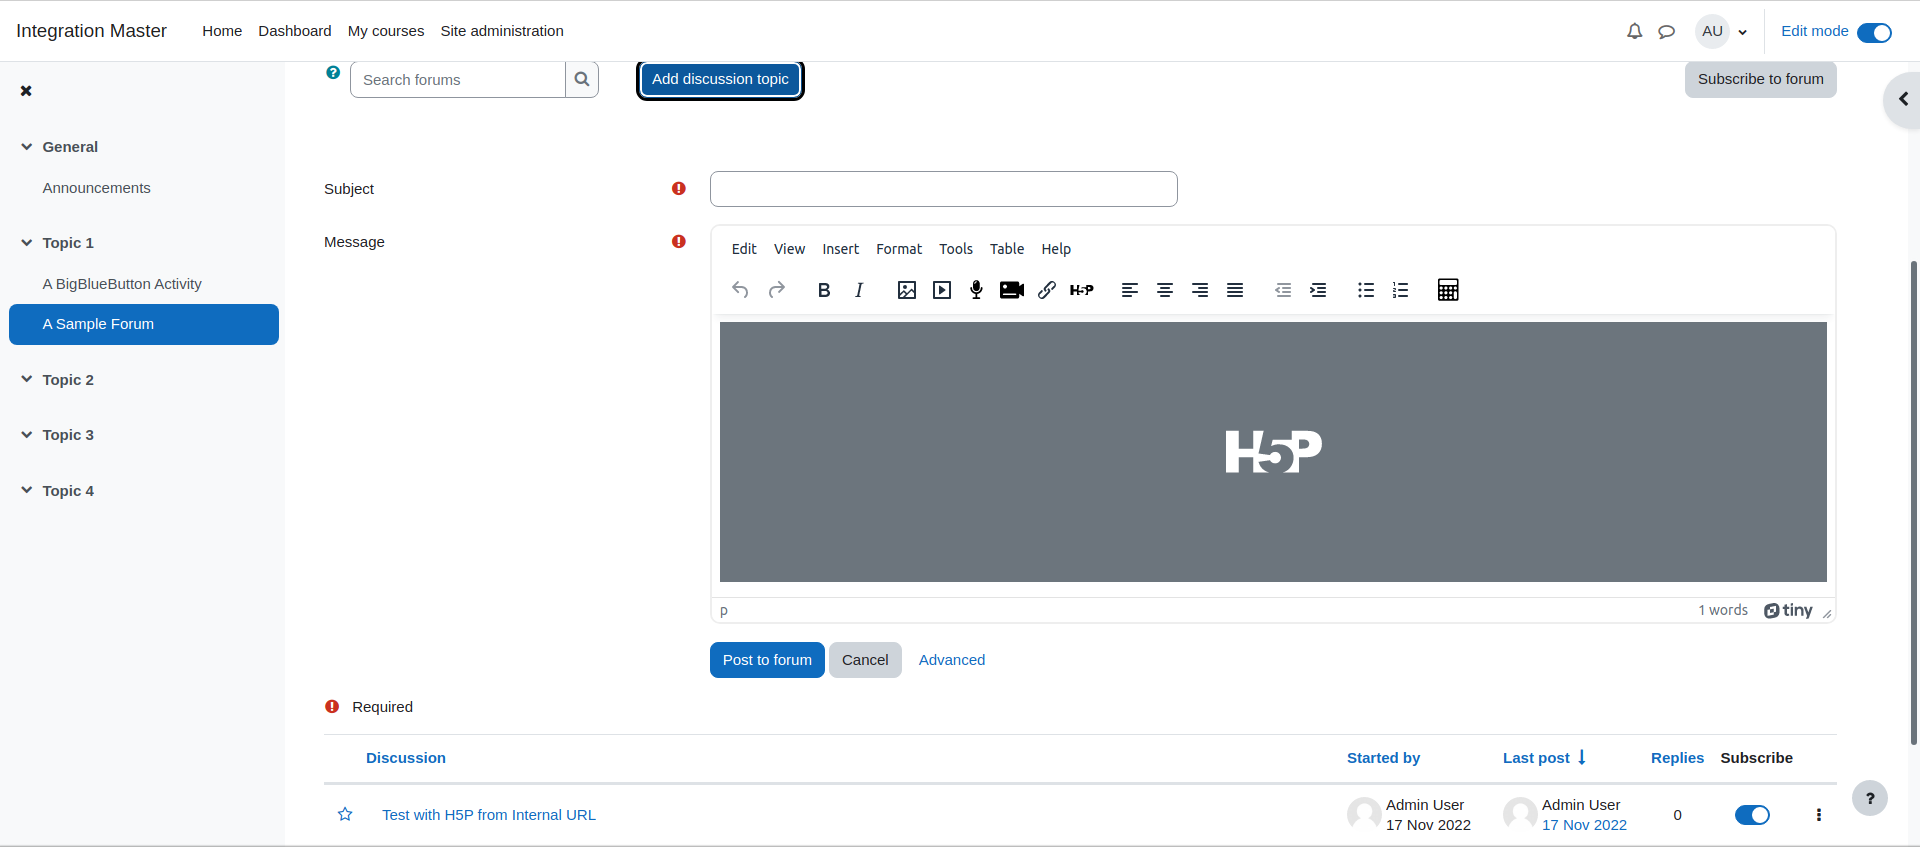Insert an image via editor toolbar
The height and width of the screenshot is (847, 1920).
pyautogui.click(x=907, y=290)
